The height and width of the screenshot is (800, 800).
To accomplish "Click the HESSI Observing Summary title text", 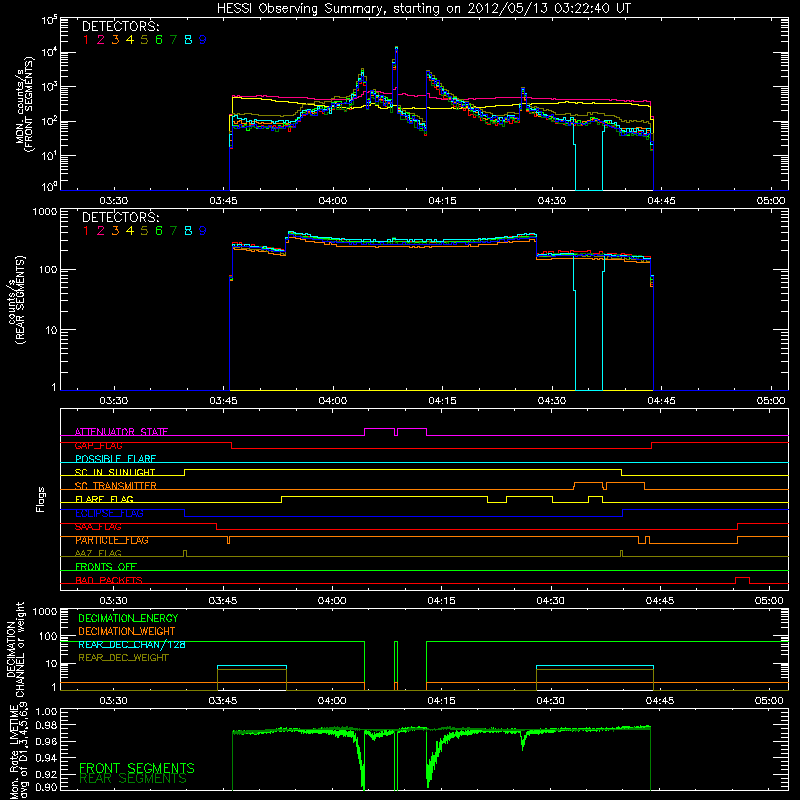I will [x=423, y=9].
